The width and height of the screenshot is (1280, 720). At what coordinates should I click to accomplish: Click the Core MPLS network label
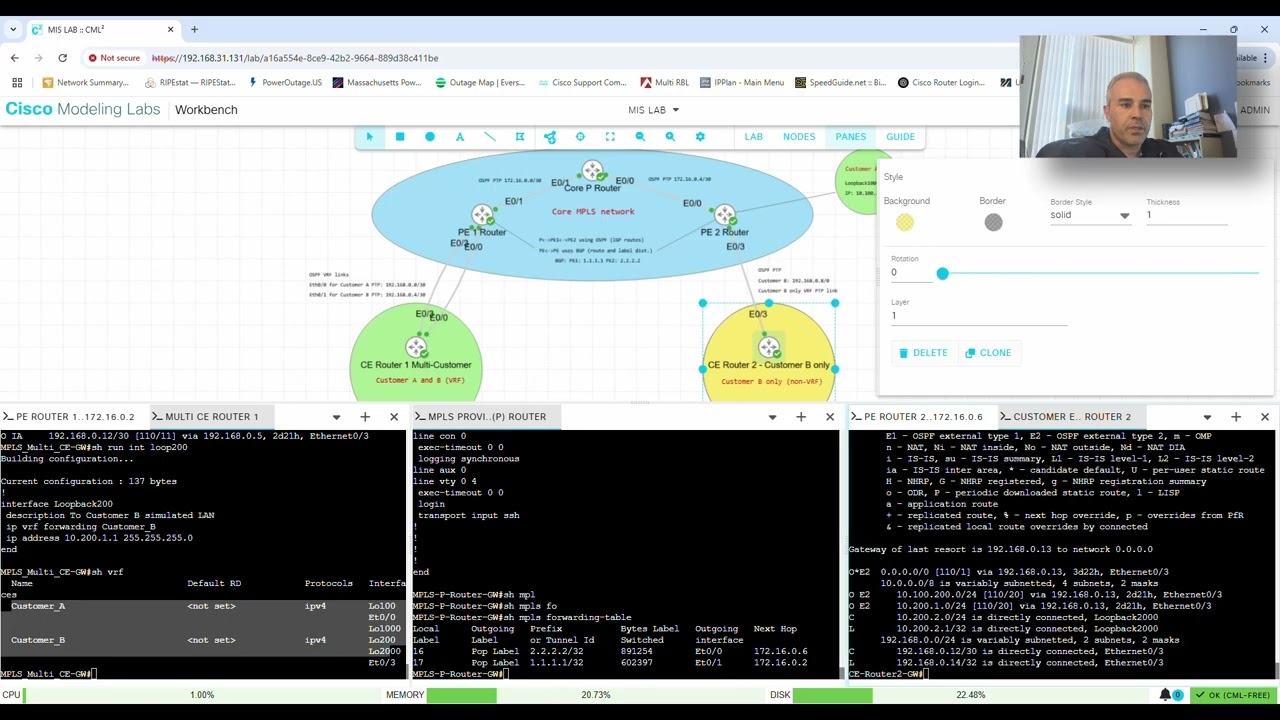pos(593,211)
